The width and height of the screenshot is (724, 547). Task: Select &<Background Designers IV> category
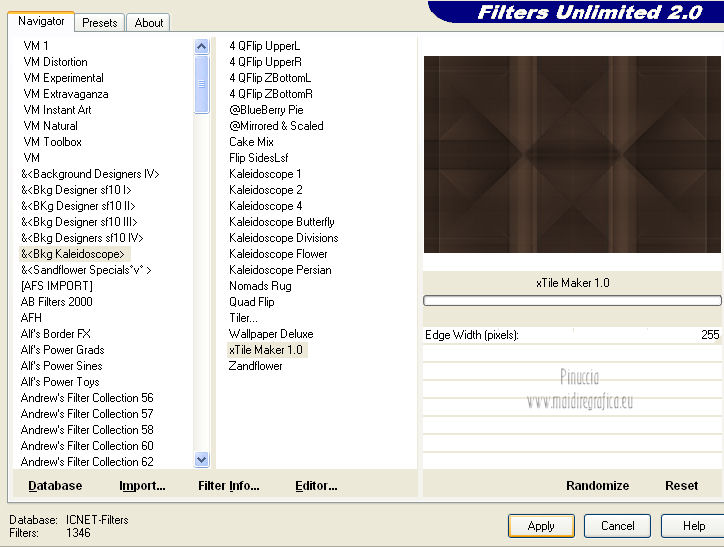90,174
